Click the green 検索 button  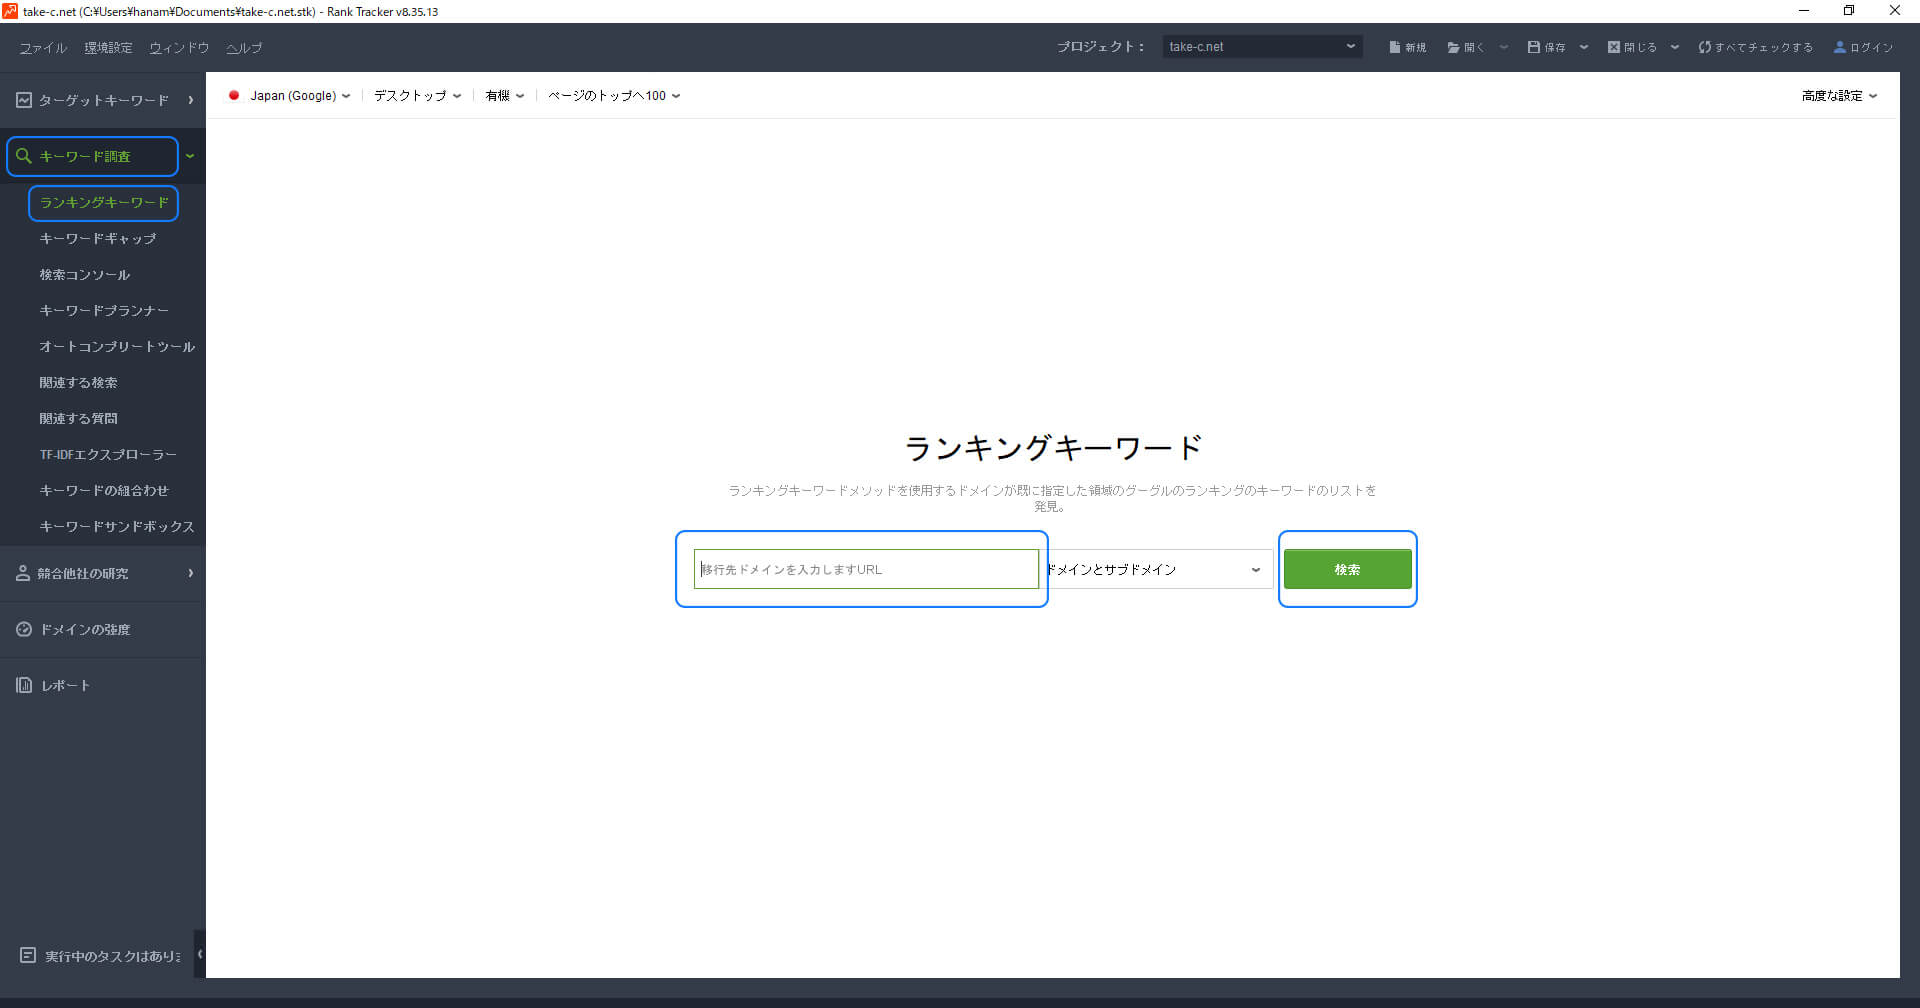1347,569
